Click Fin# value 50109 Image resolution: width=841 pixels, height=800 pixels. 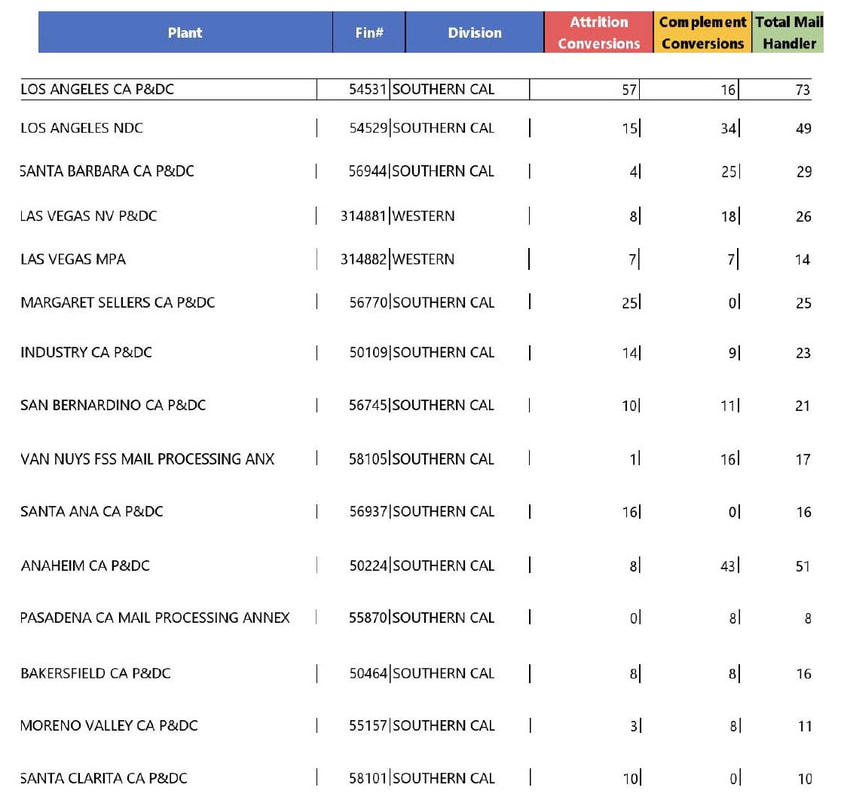[368, 352]
